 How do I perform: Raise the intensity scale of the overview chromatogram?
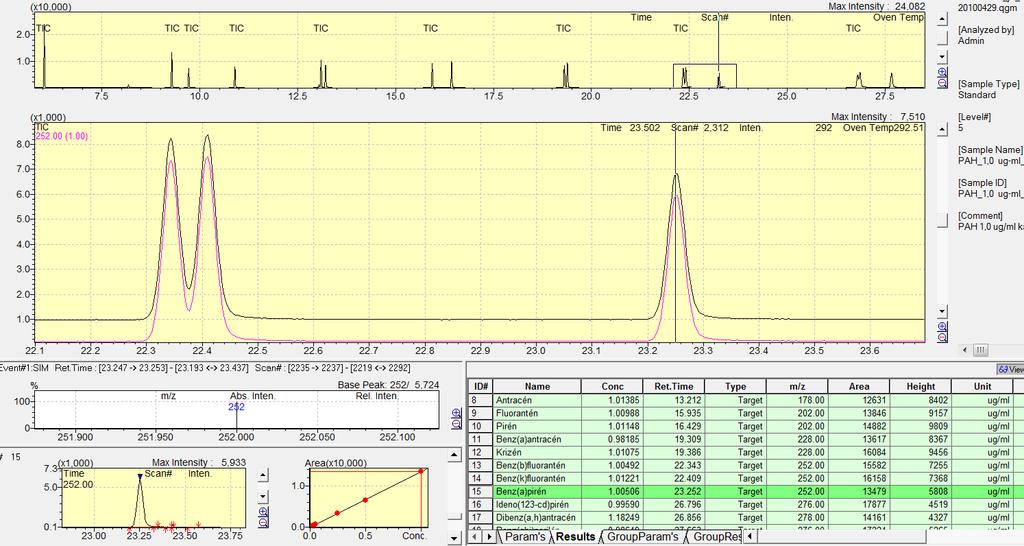click(942, 19)
